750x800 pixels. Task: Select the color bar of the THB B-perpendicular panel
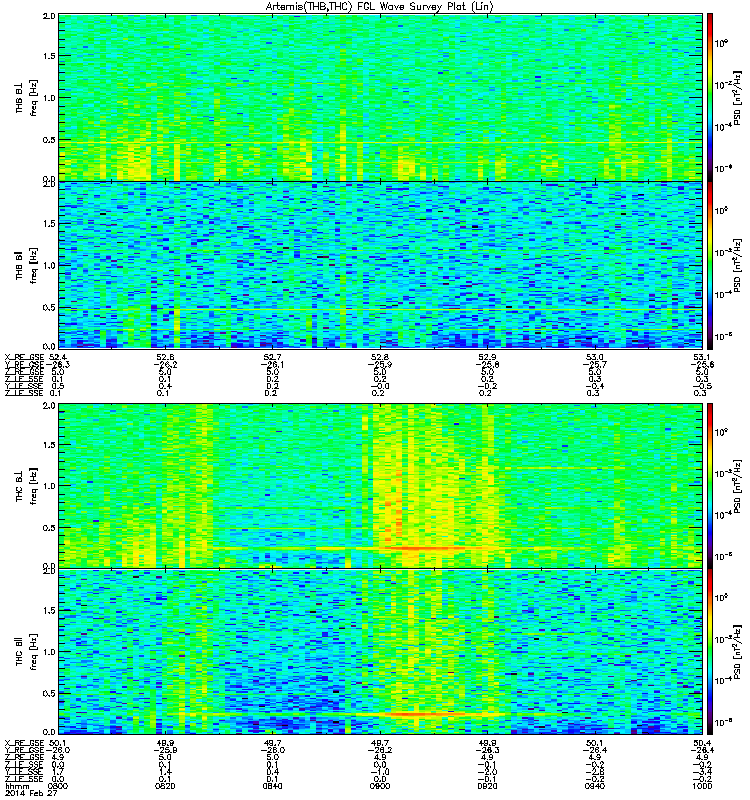pyautogui.click(x=710, y=97)
